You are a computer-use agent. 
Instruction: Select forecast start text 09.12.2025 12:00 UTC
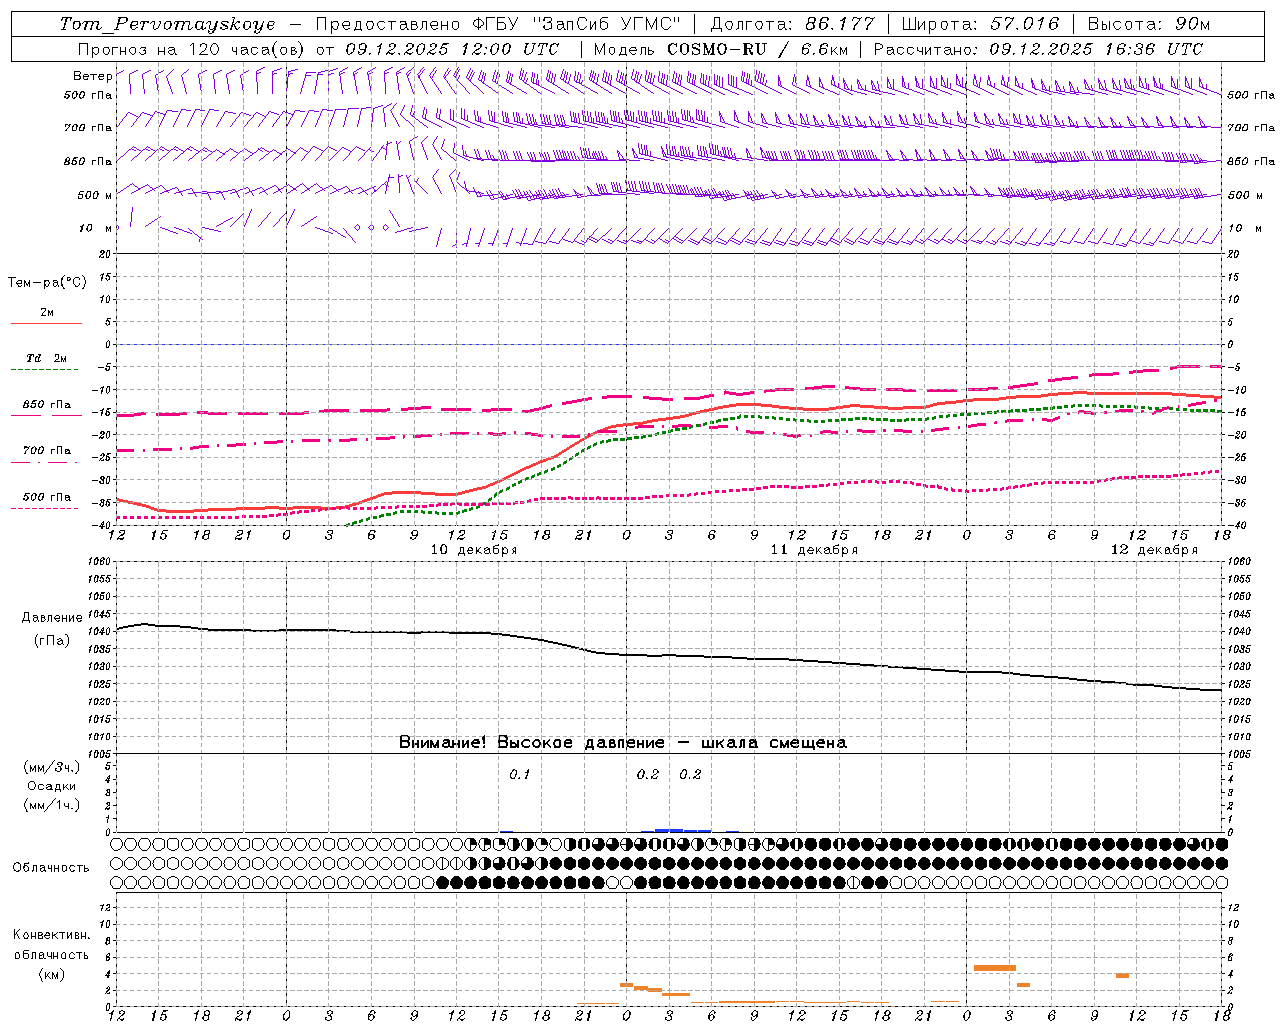pyautogui.click(x=452, y=49)
